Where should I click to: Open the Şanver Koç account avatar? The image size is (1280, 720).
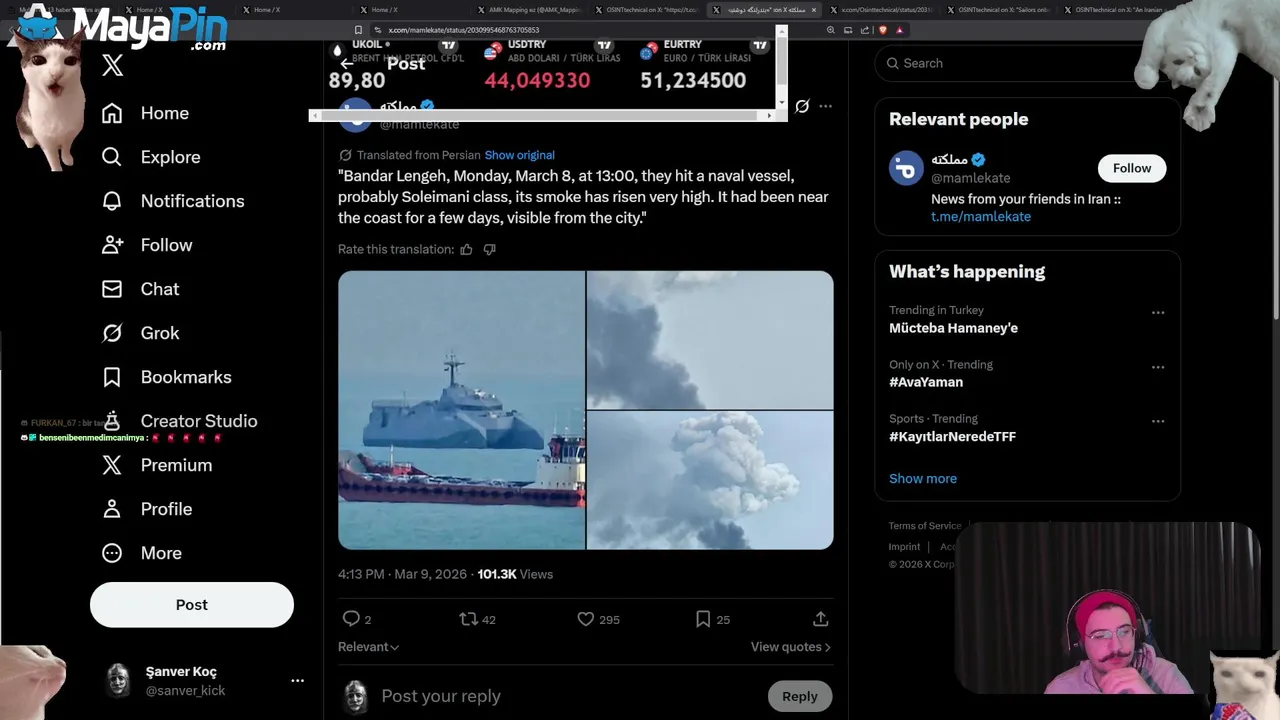[x=118, y=680]
